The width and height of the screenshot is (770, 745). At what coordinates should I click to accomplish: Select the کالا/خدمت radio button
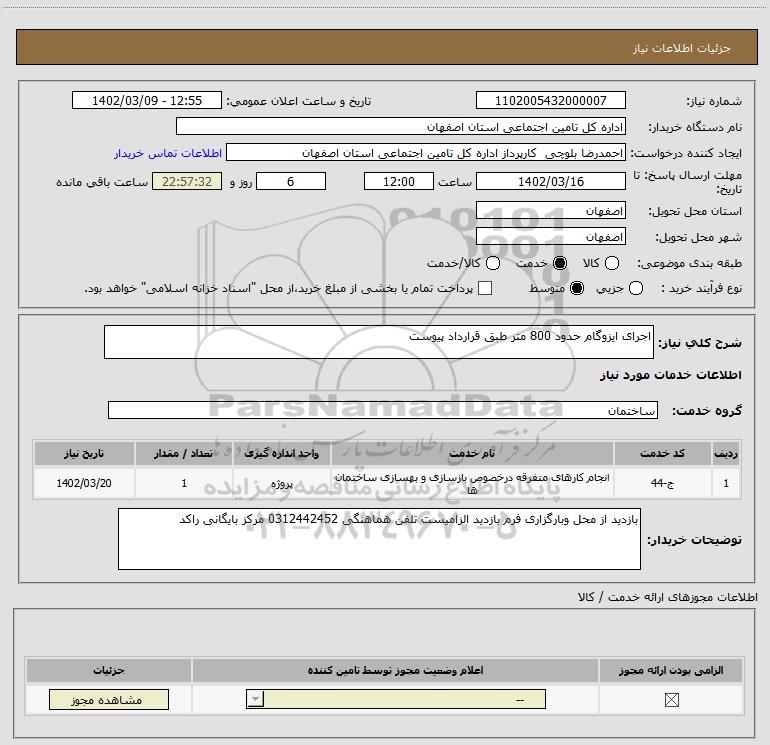pyautogui.click(x=493, y=263)
